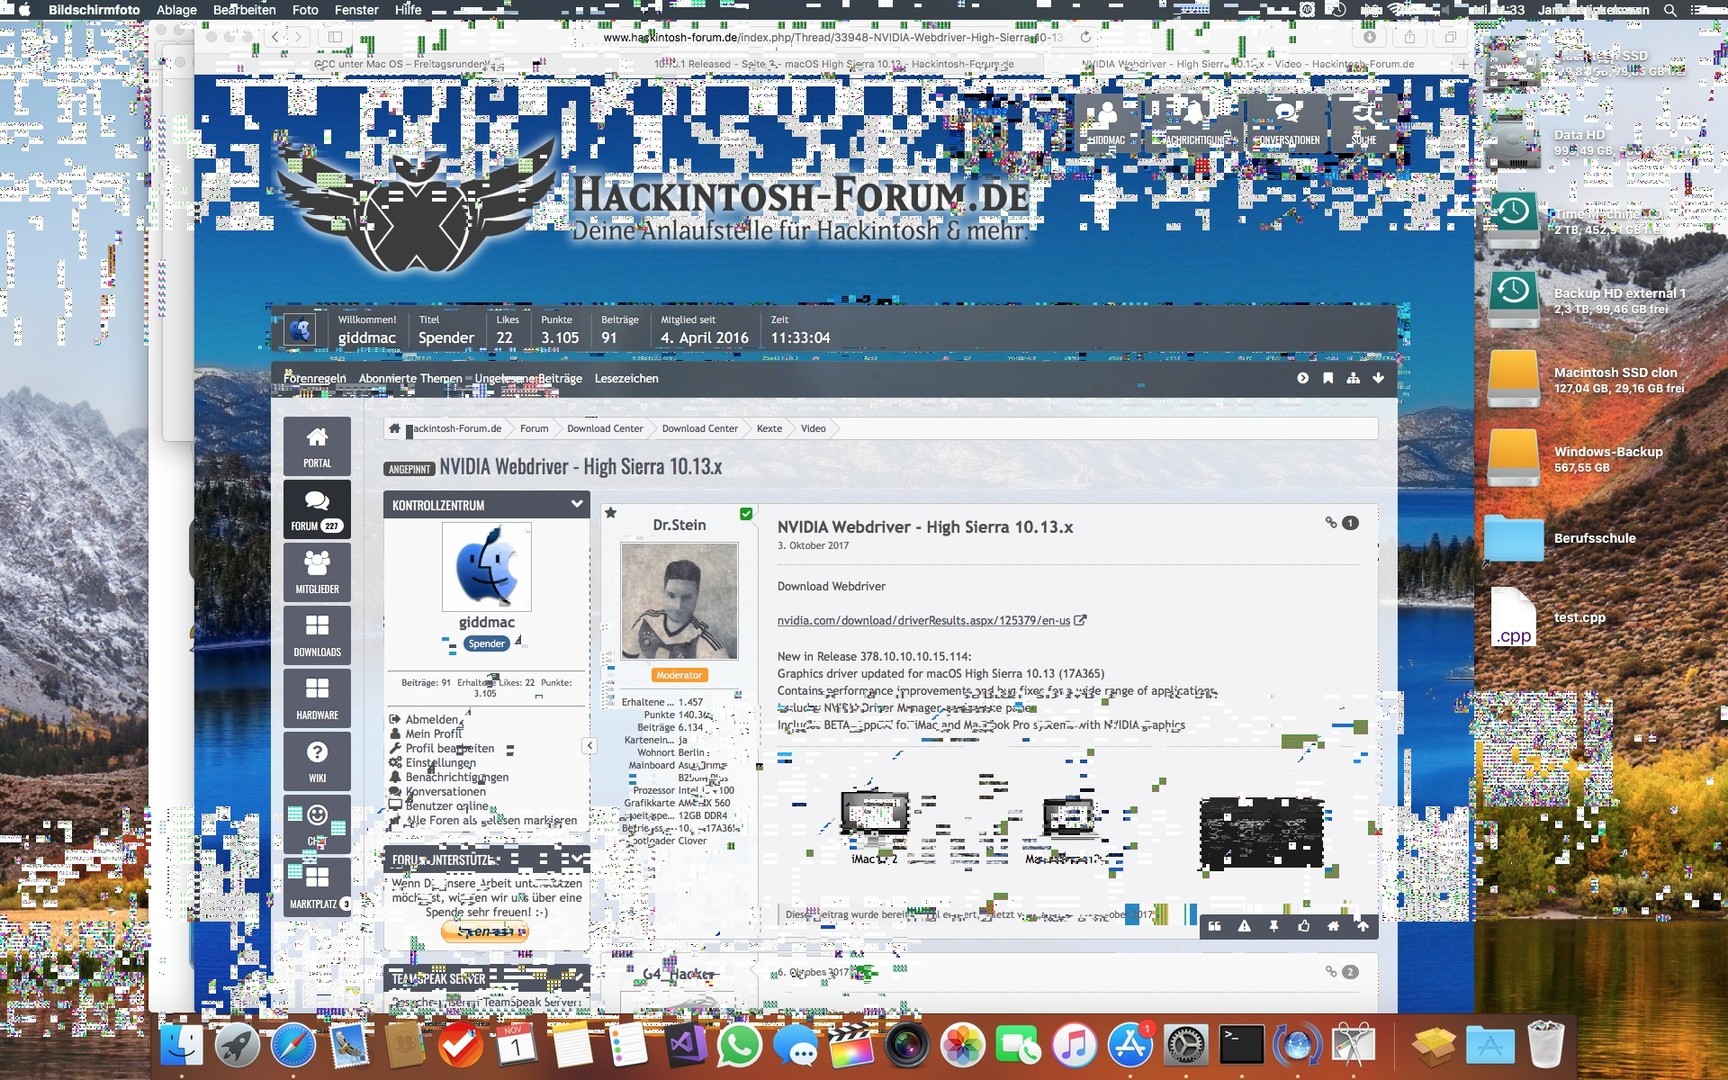Viewport: 1728px width, 1080px height.
Task: Click Safari's Share toolbar button
Action: (1410, 37)
